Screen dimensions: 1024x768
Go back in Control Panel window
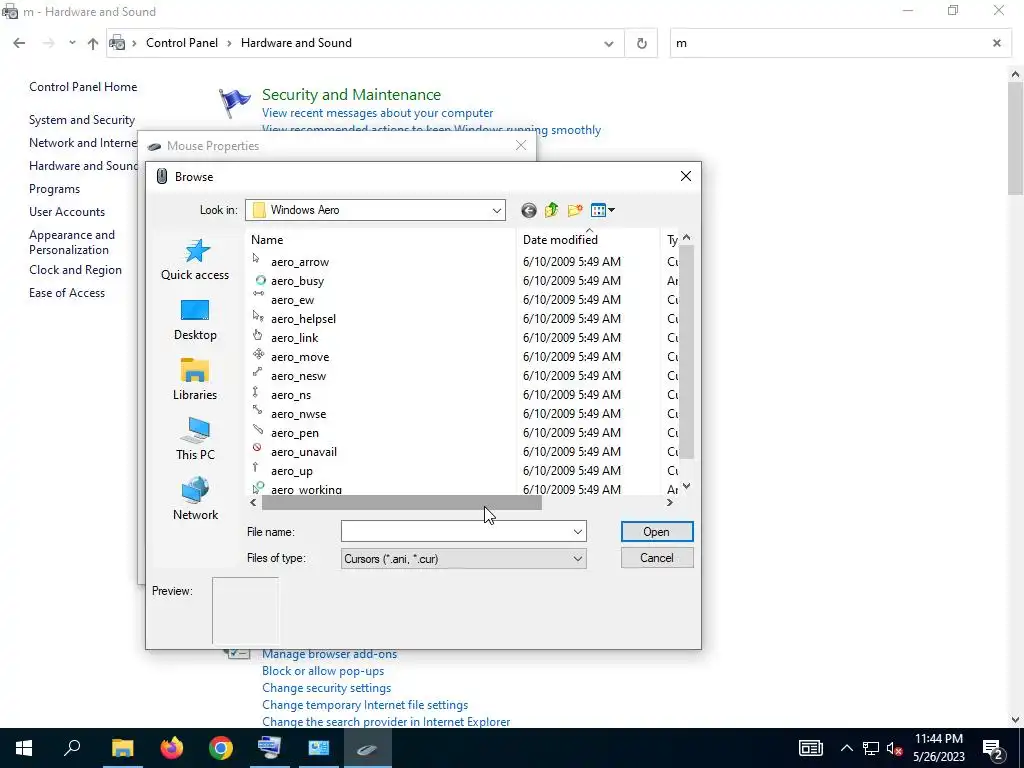point(19,43)
